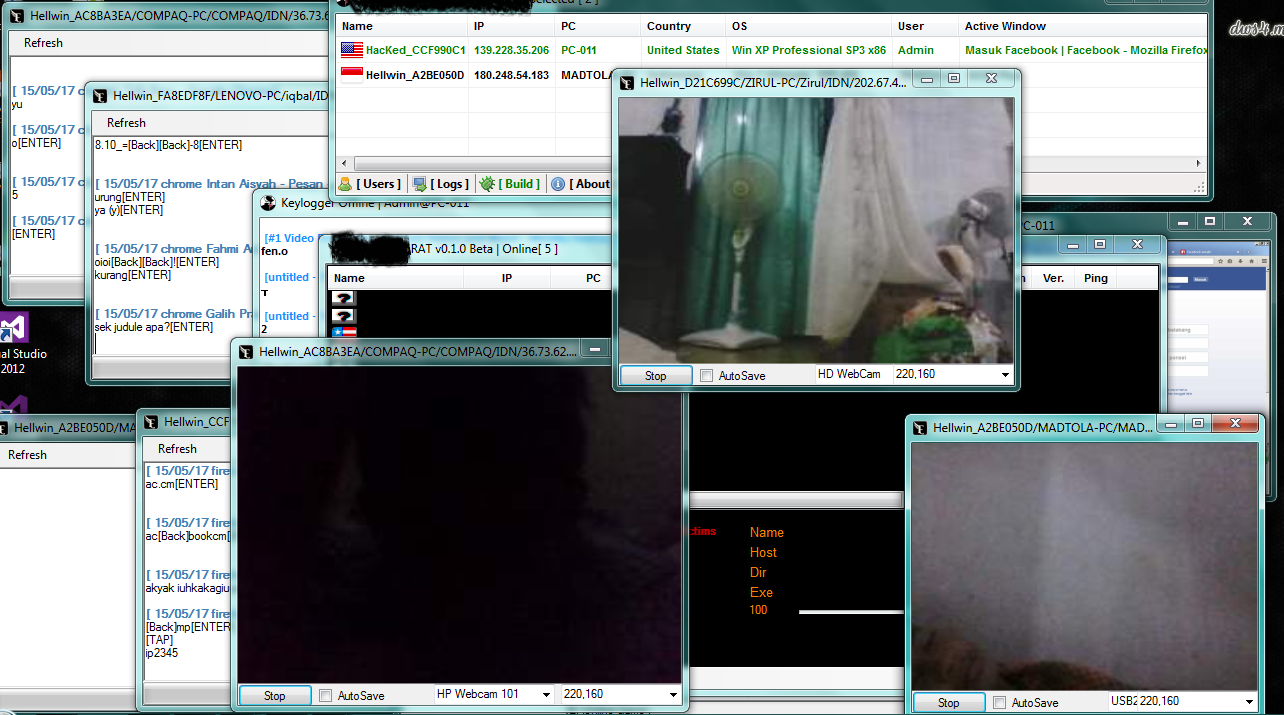Screen dimensions: 1284x715
Task: Click Refresh in the top-left Hellwin_AC8BA3EA log window
Action: pos(43,43)
